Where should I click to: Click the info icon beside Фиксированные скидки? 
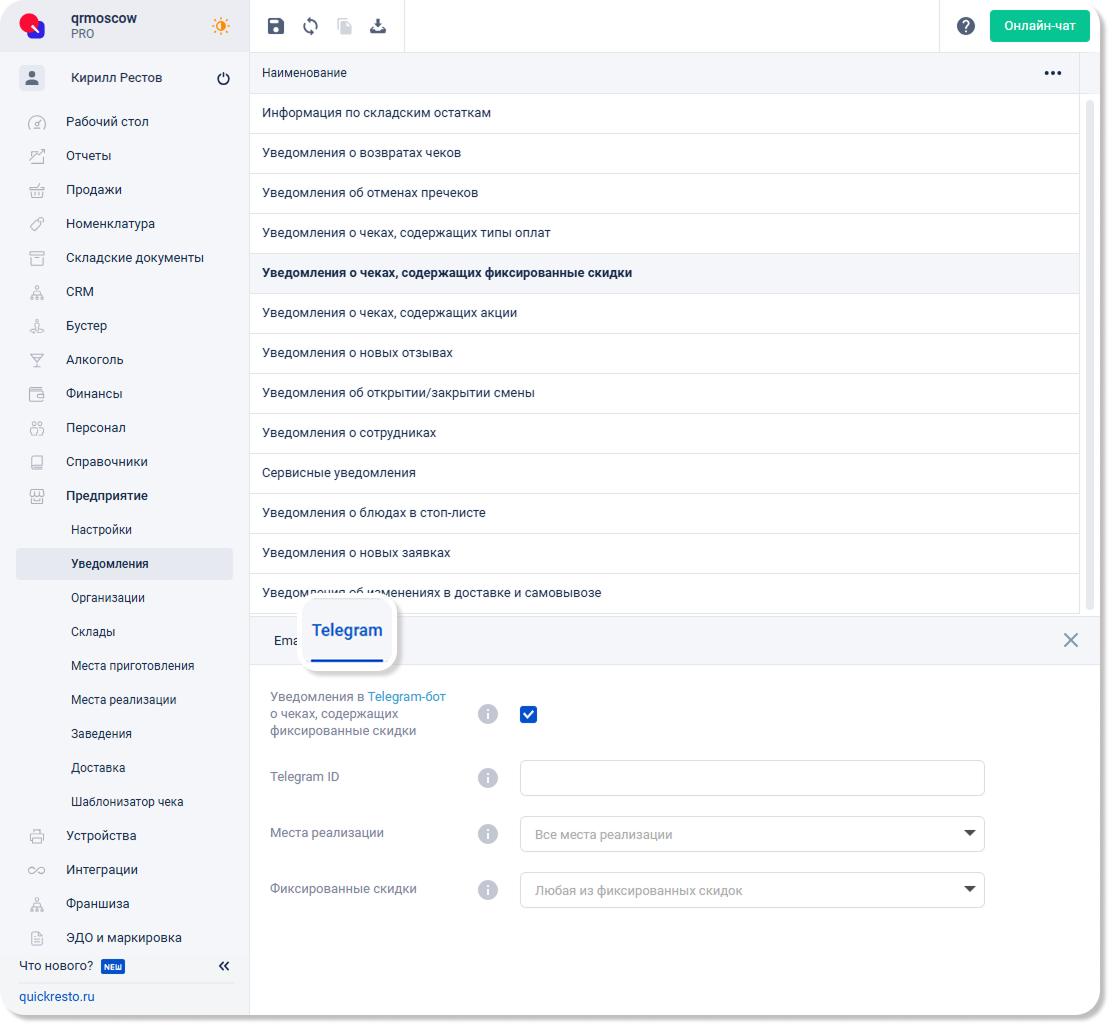pyautogui.click(x=488, y=890)
